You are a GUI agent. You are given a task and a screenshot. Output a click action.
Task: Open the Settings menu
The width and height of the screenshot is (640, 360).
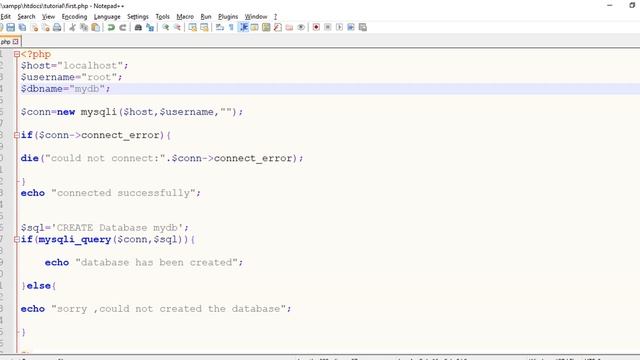[138, 17]
